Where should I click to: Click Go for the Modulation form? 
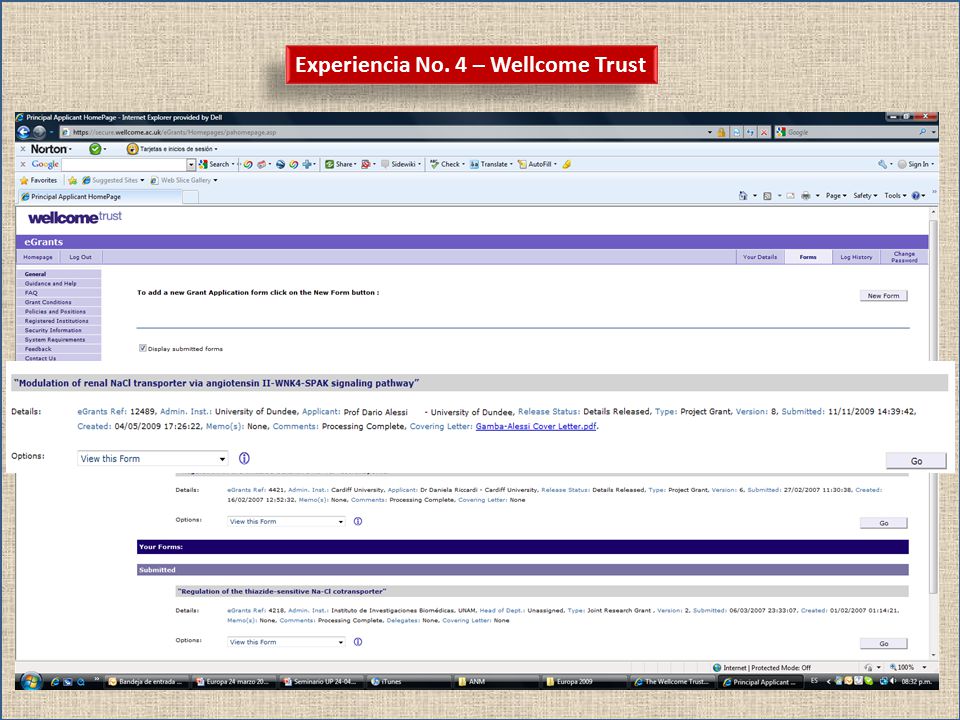916,461
